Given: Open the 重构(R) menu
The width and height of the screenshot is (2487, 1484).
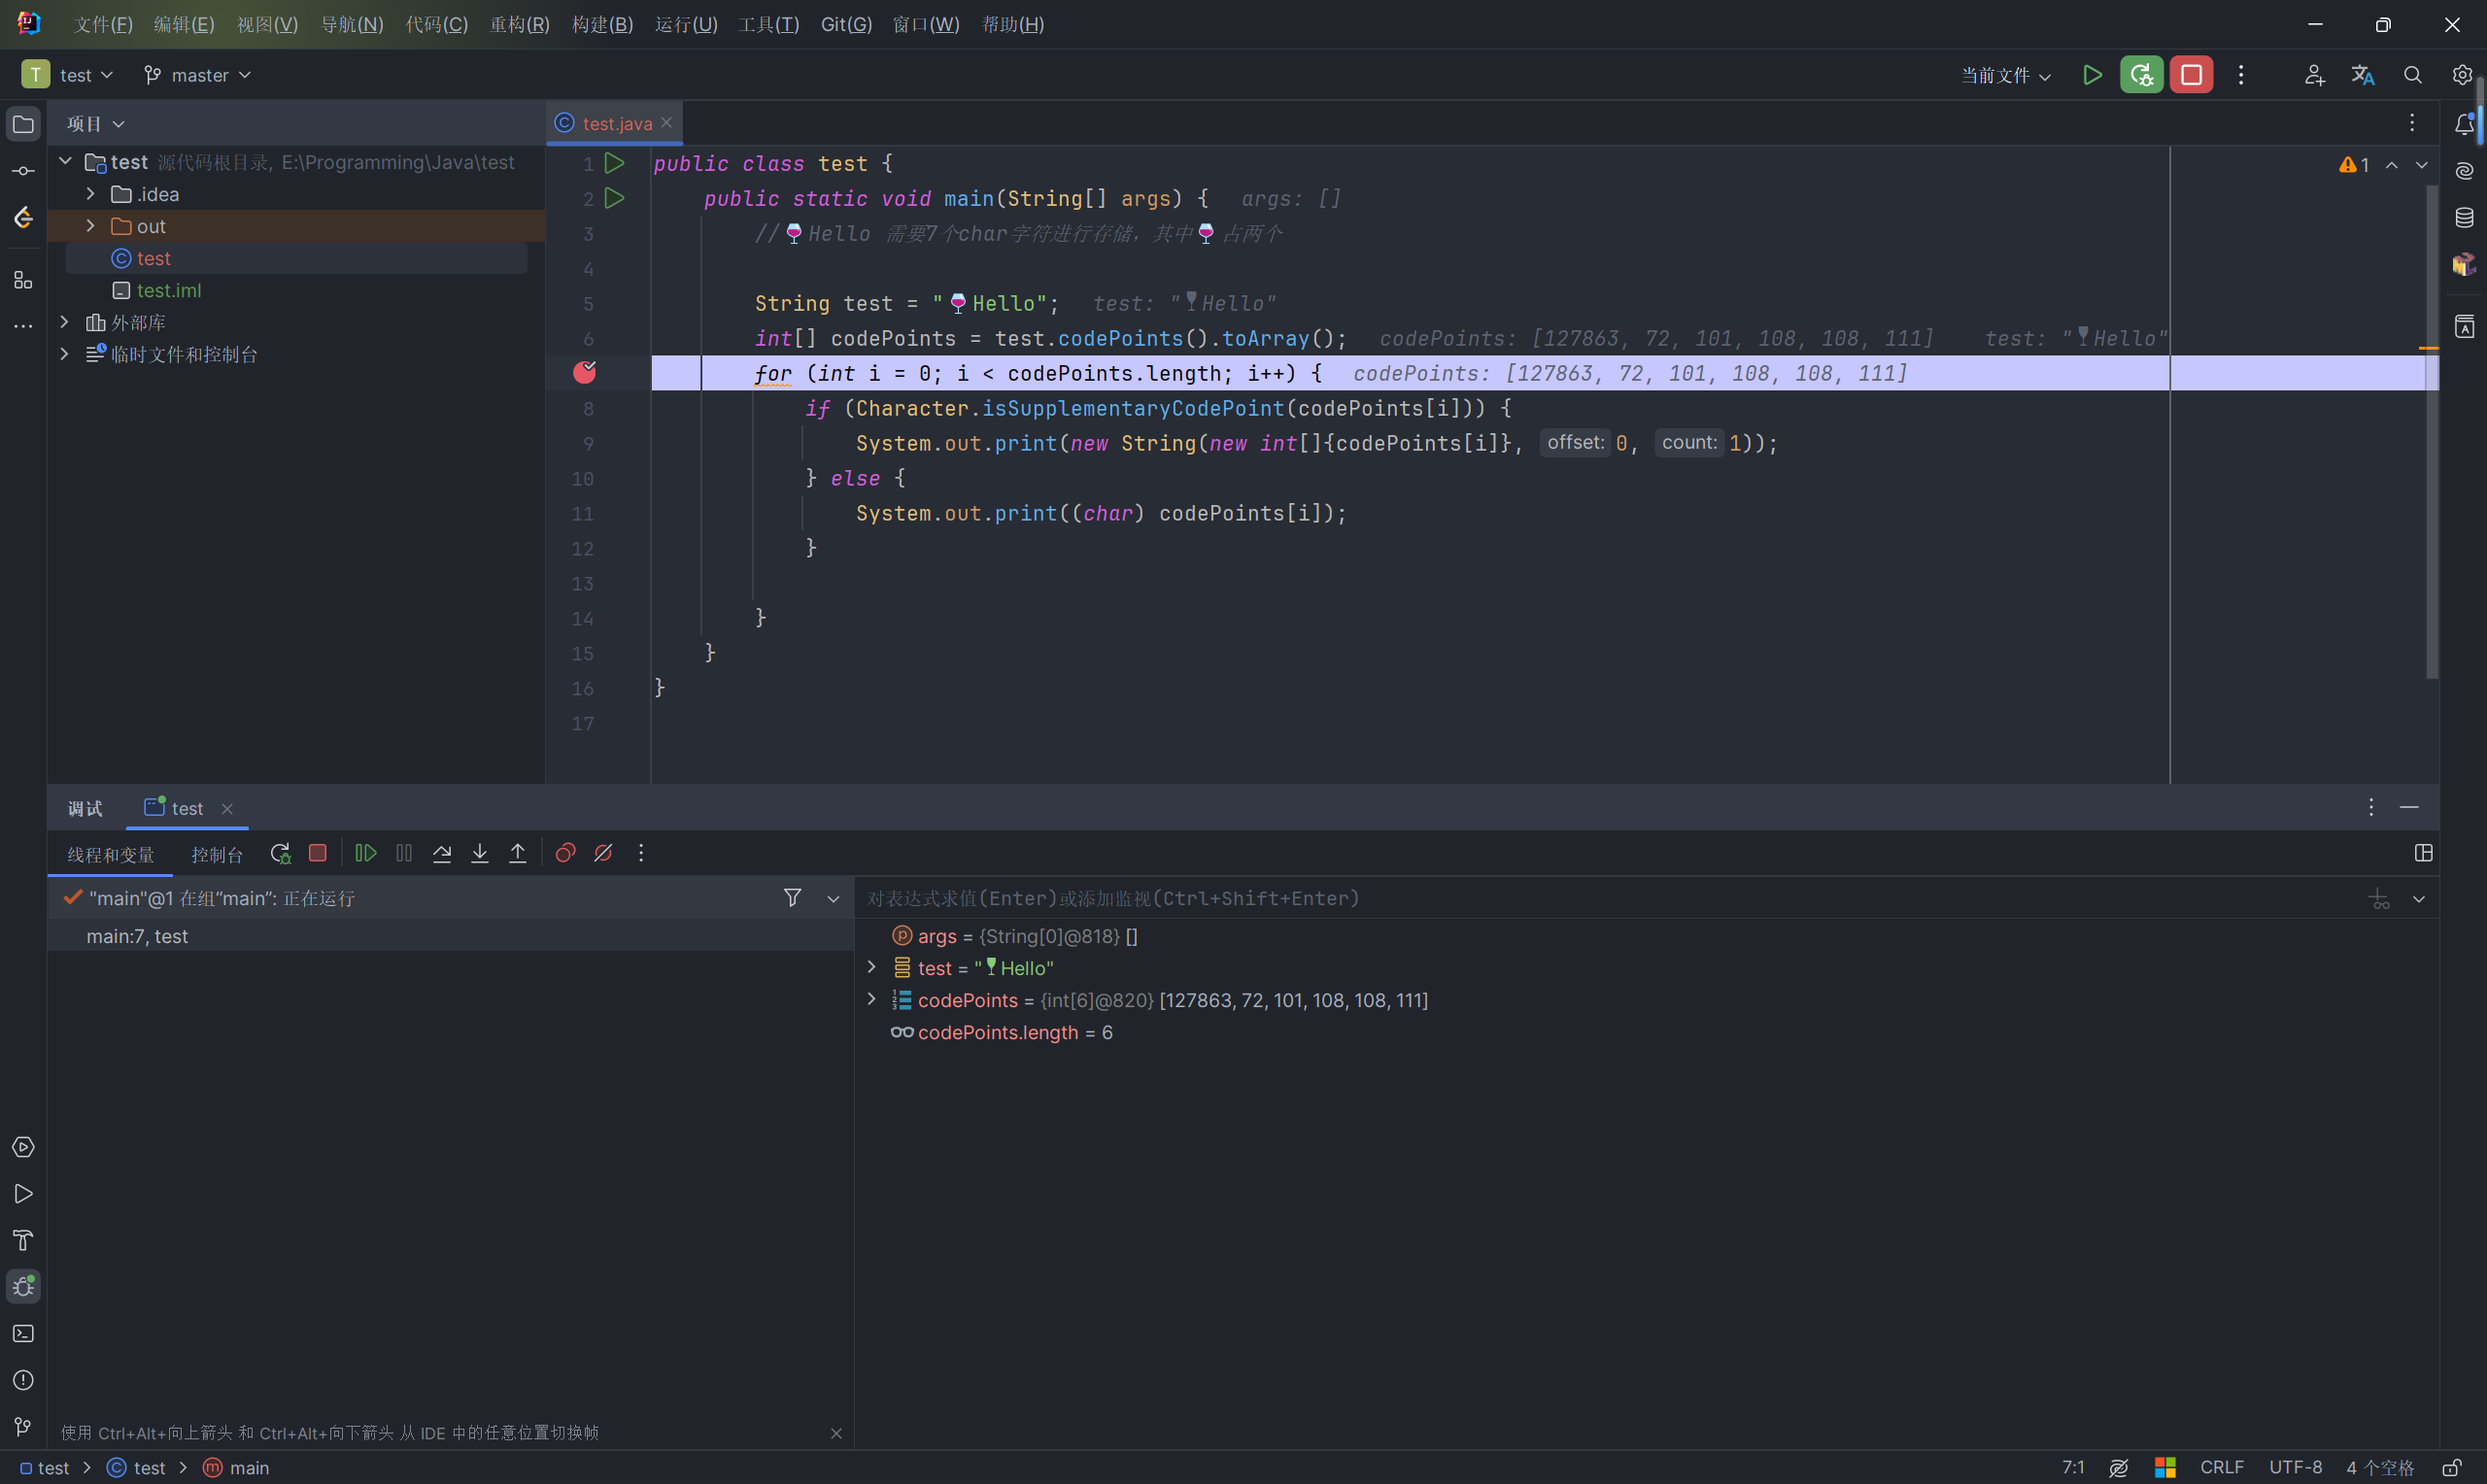Looking at the screenshot, I should pyautogui.click(x=519, y=24).
